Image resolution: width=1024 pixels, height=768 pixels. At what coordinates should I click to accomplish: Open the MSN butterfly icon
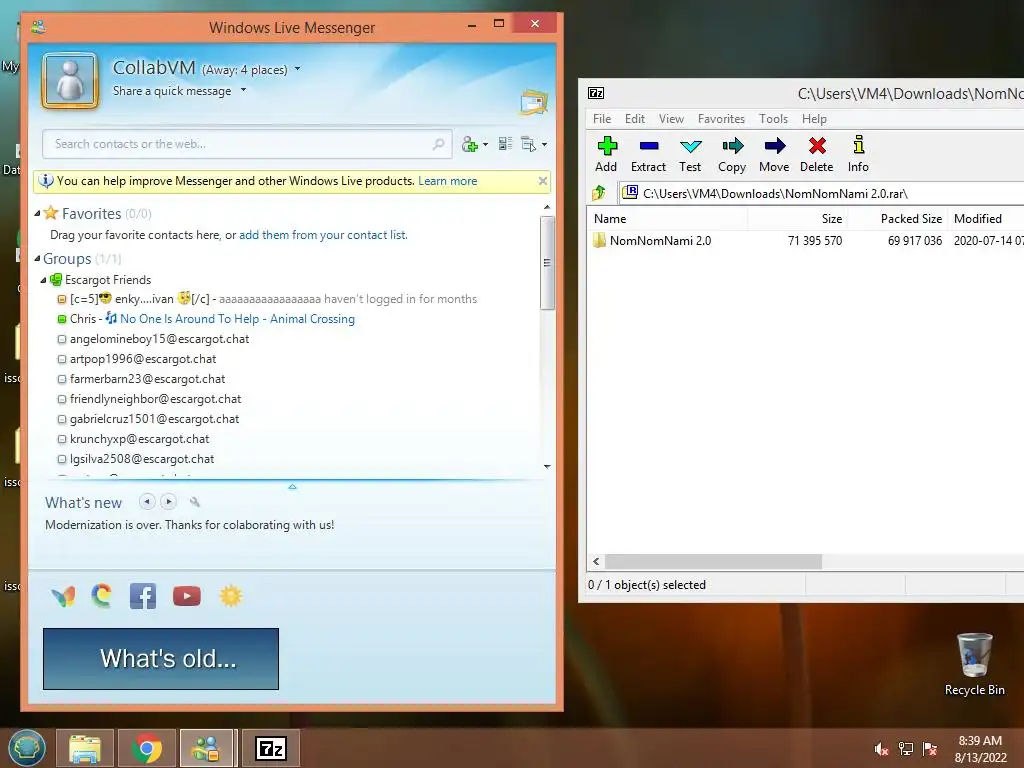pyautogui.click(x=63, y=596)
